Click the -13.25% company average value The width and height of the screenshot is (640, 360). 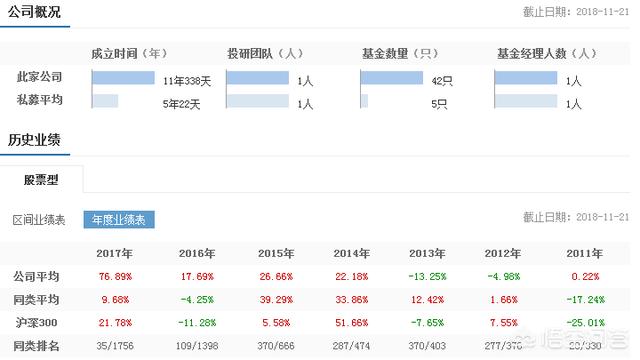(427, 277)
